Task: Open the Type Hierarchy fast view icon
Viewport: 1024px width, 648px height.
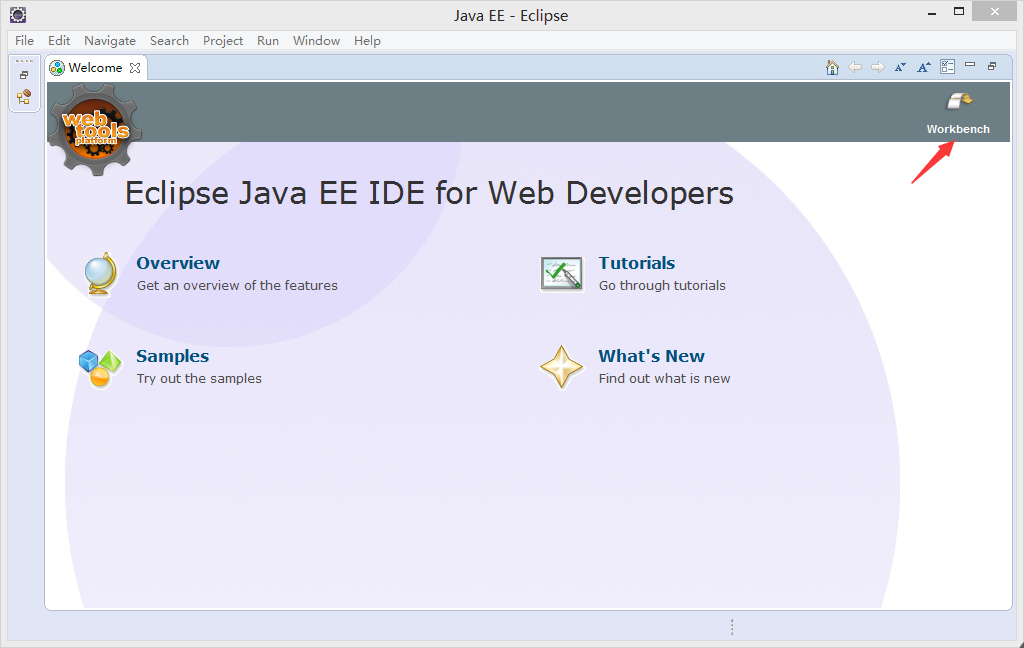Action: point(24,97)
